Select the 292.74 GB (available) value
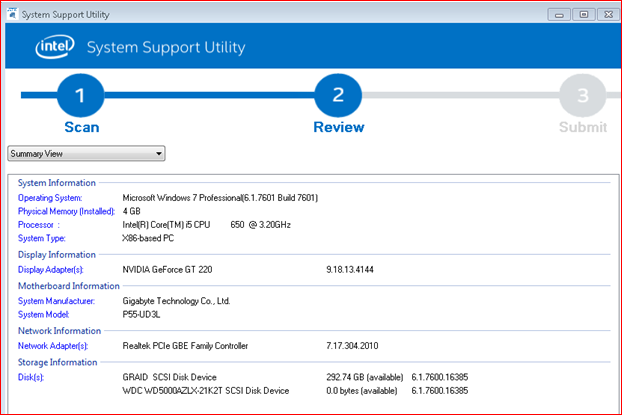 pyautogui.click(x=365, y=377)
